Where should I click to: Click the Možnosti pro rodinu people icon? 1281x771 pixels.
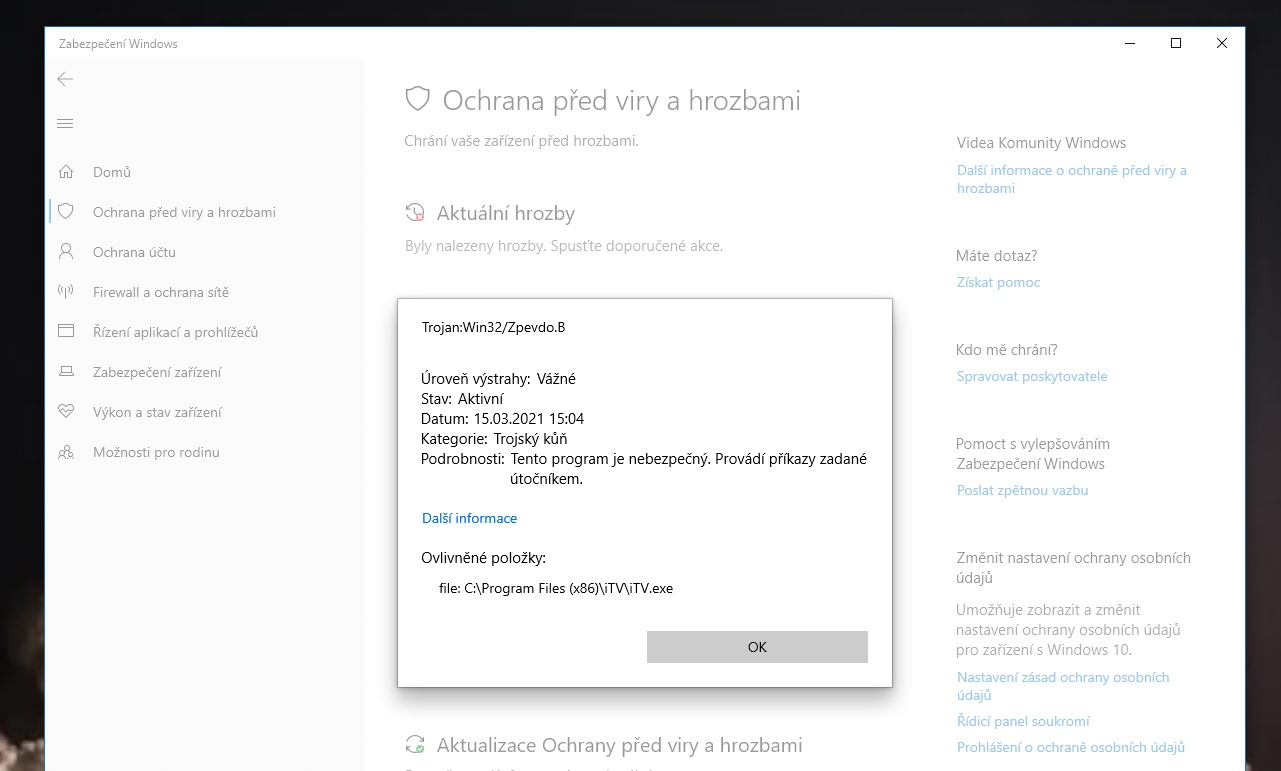(x=66, y=452)
